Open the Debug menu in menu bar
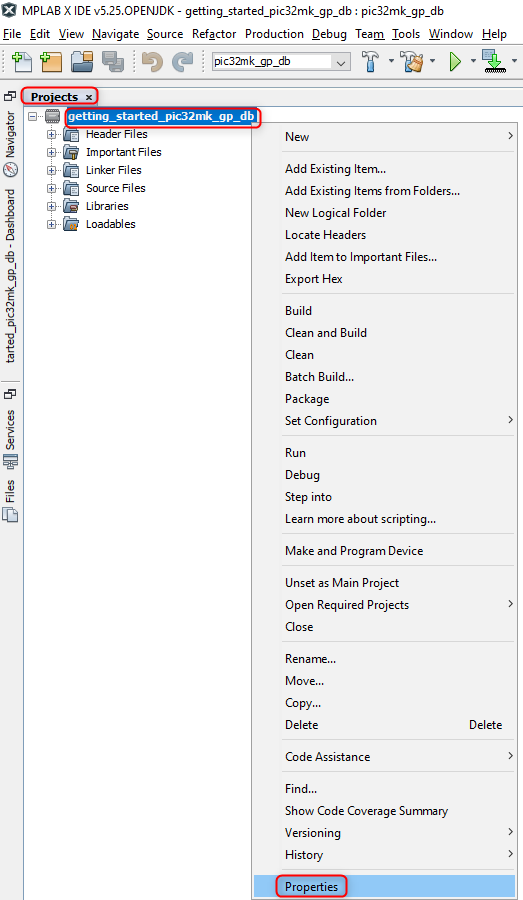 [x=329, y=34]
